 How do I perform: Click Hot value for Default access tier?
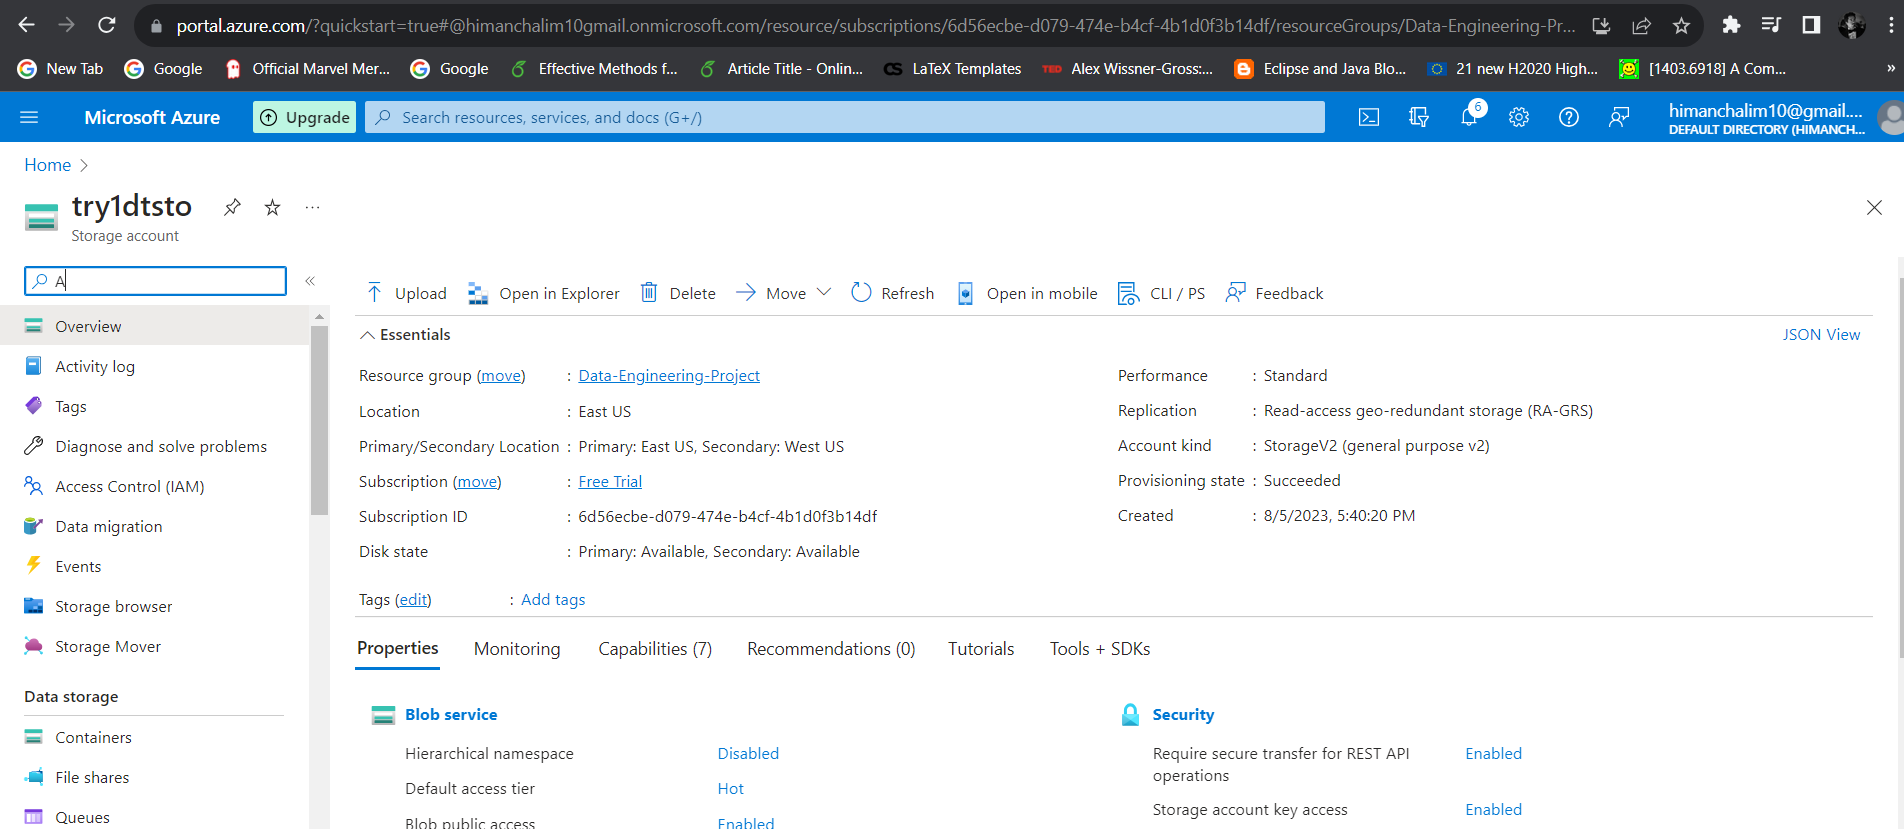point(731,789)
